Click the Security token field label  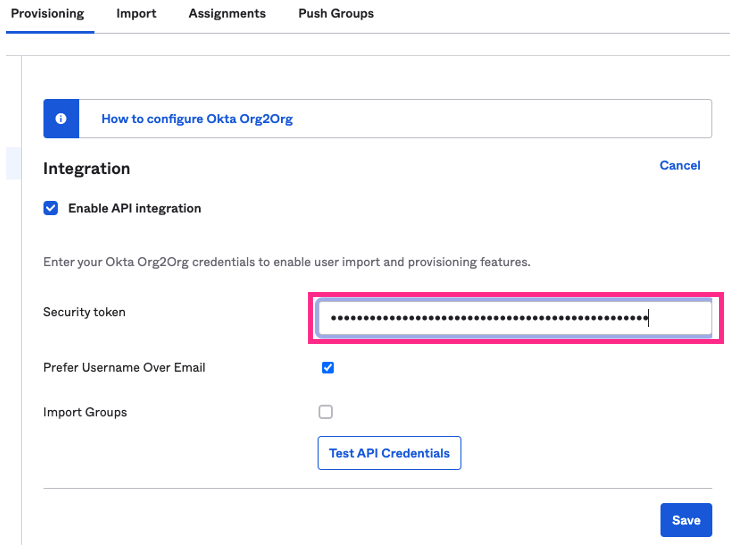[x=84, y=312]
